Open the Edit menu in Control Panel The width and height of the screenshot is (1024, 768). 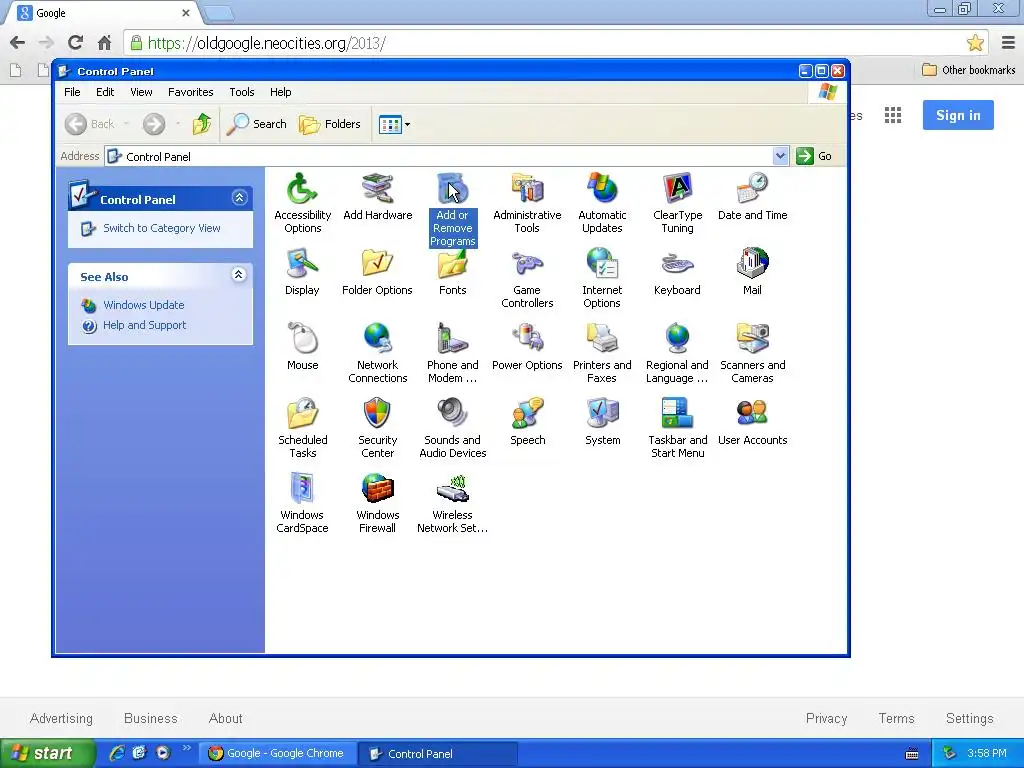105,92
